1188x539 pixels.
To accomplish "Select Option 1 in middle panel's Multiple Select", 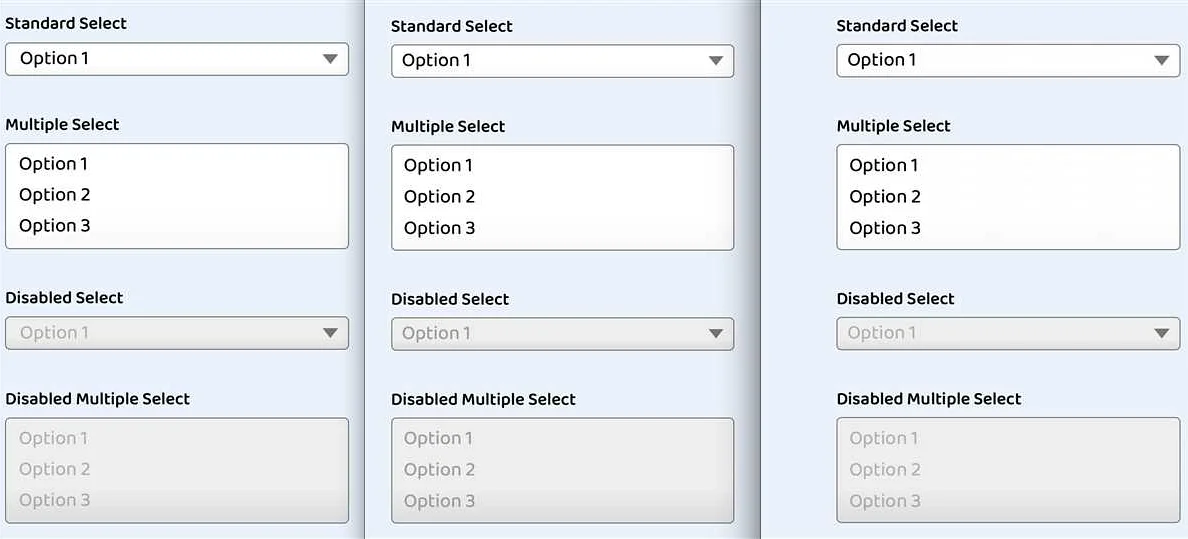I will 562,165.
